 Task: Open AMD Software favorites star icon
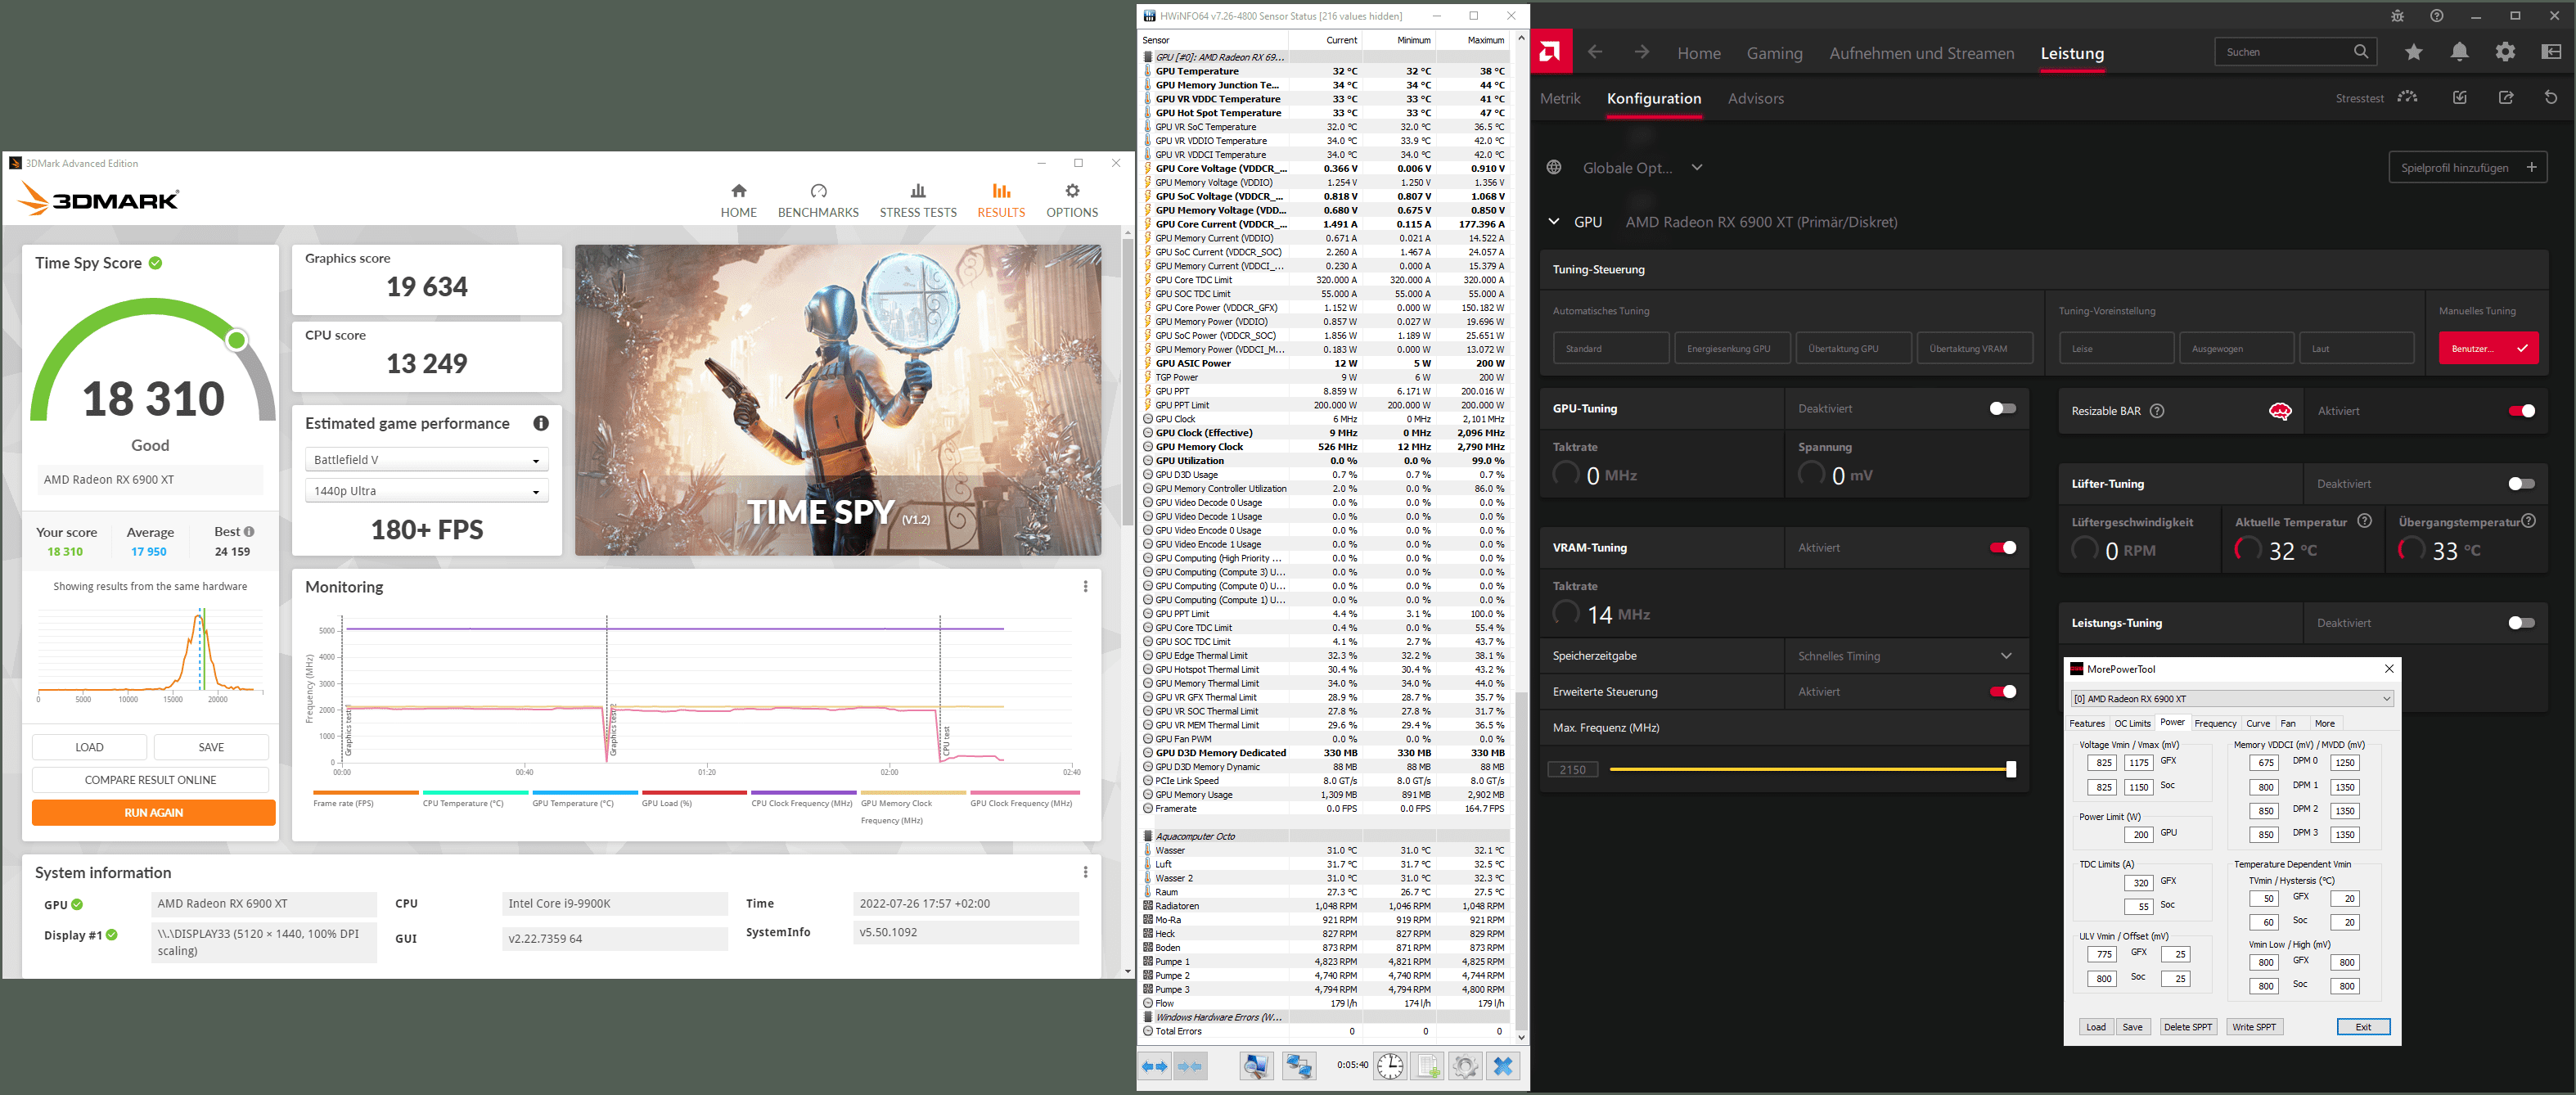[2414, 52]
